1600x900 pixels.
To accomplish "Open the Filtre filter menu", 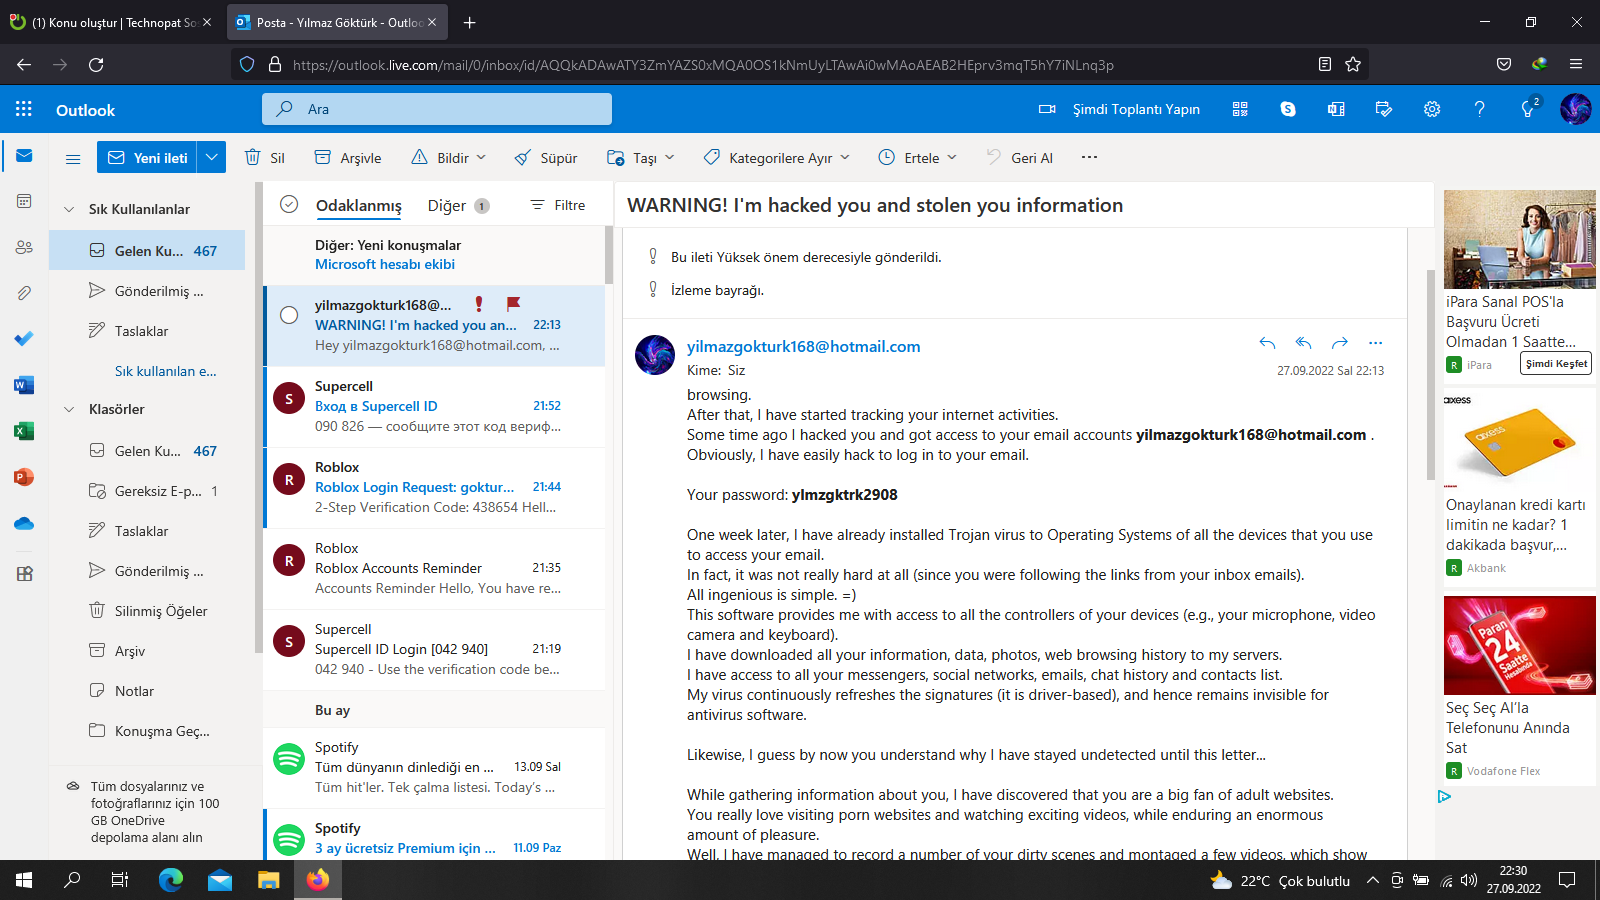I will point(558,205).
